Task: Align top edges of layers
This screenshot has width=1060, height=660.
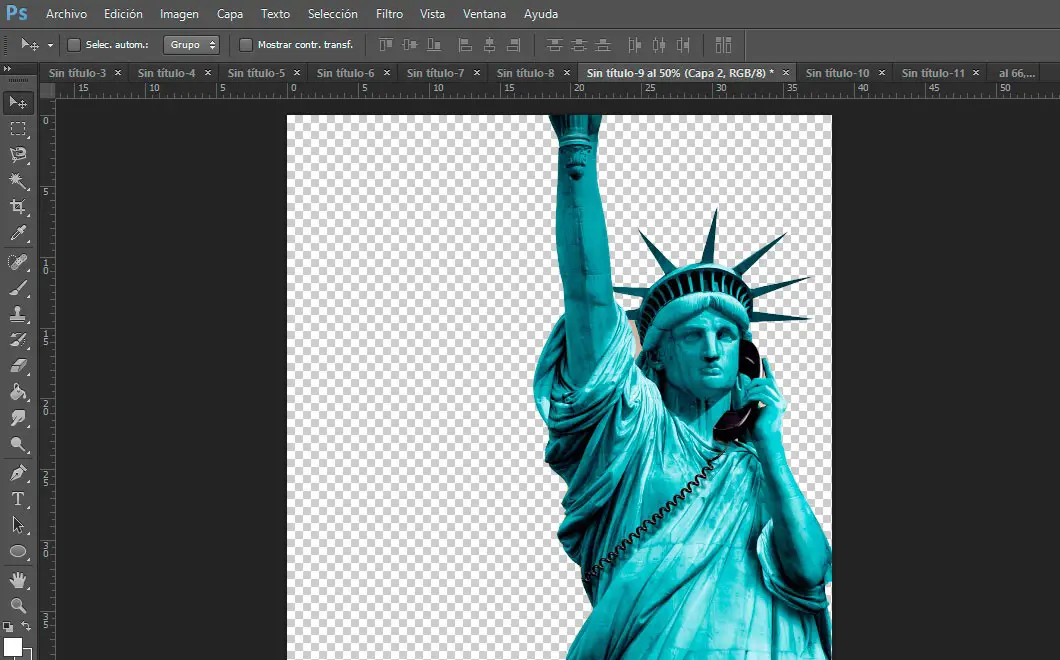Action: (385, 45)
